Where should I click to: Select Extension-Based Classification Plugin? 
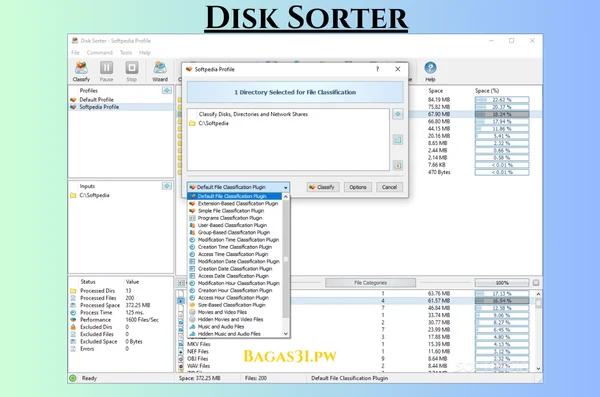point(235,203)
